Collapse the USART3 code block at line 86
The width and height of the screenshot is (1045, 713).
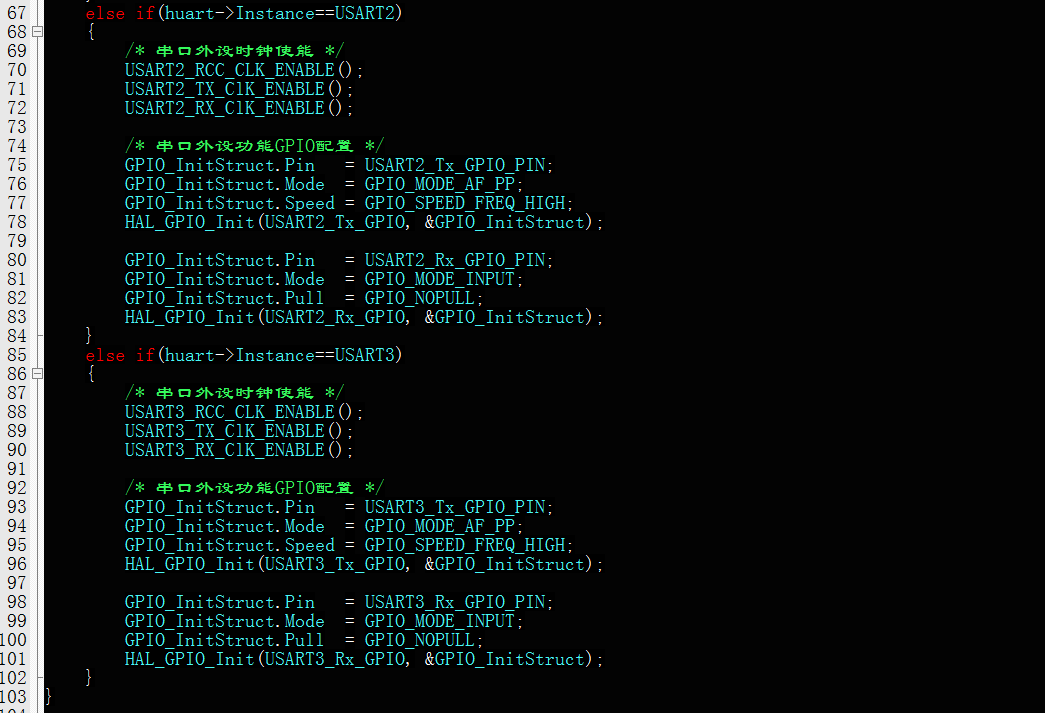[x=38, y=374]
